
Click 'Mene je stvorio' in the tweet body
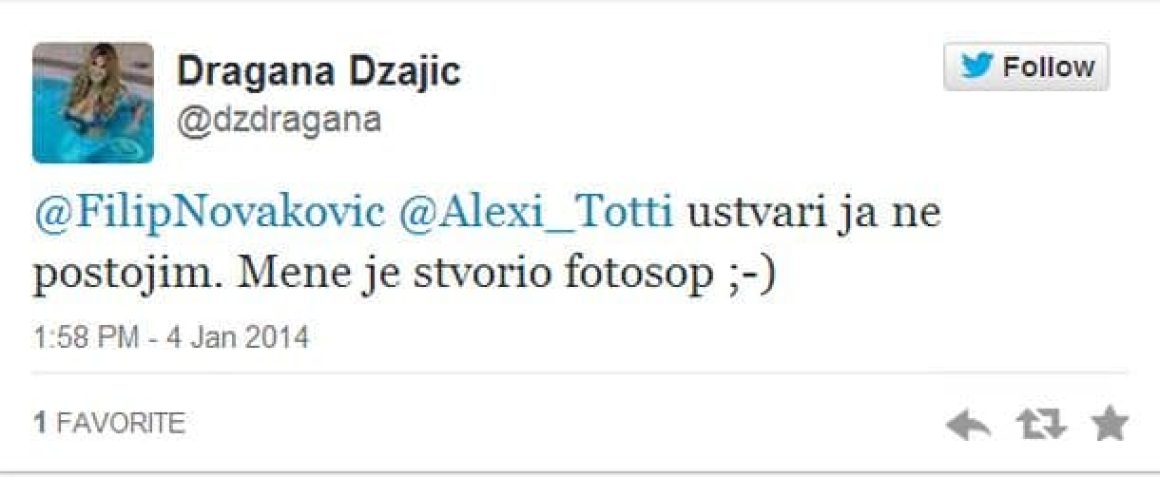click(395, 276)
